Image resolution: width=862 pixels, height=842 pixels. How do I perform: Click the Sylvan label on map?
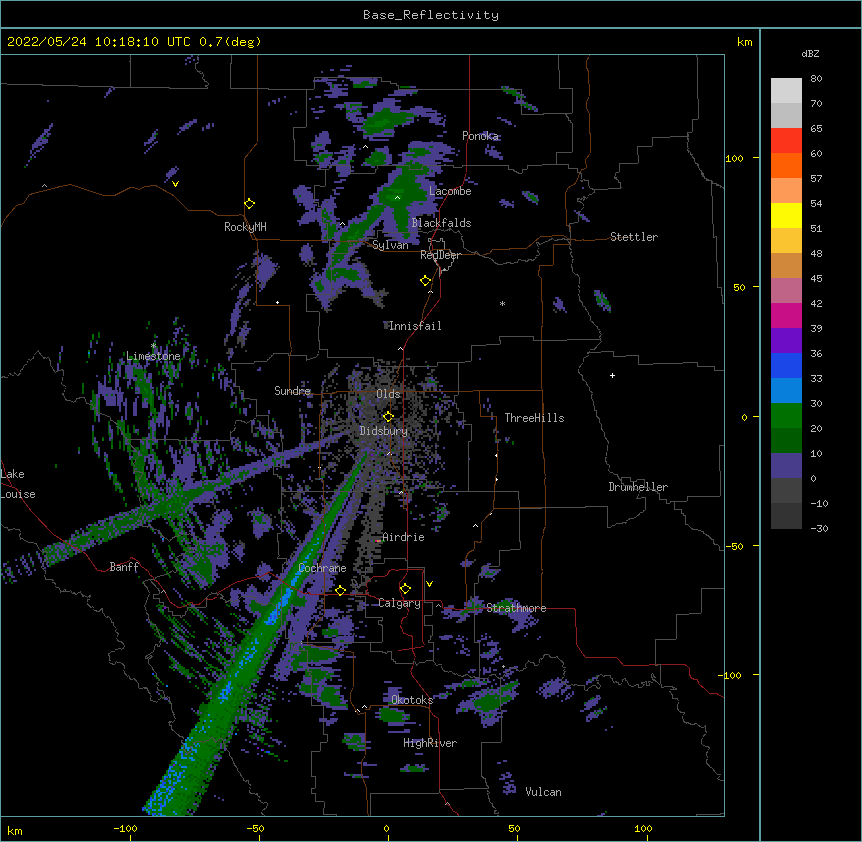(x=390, y=245)
